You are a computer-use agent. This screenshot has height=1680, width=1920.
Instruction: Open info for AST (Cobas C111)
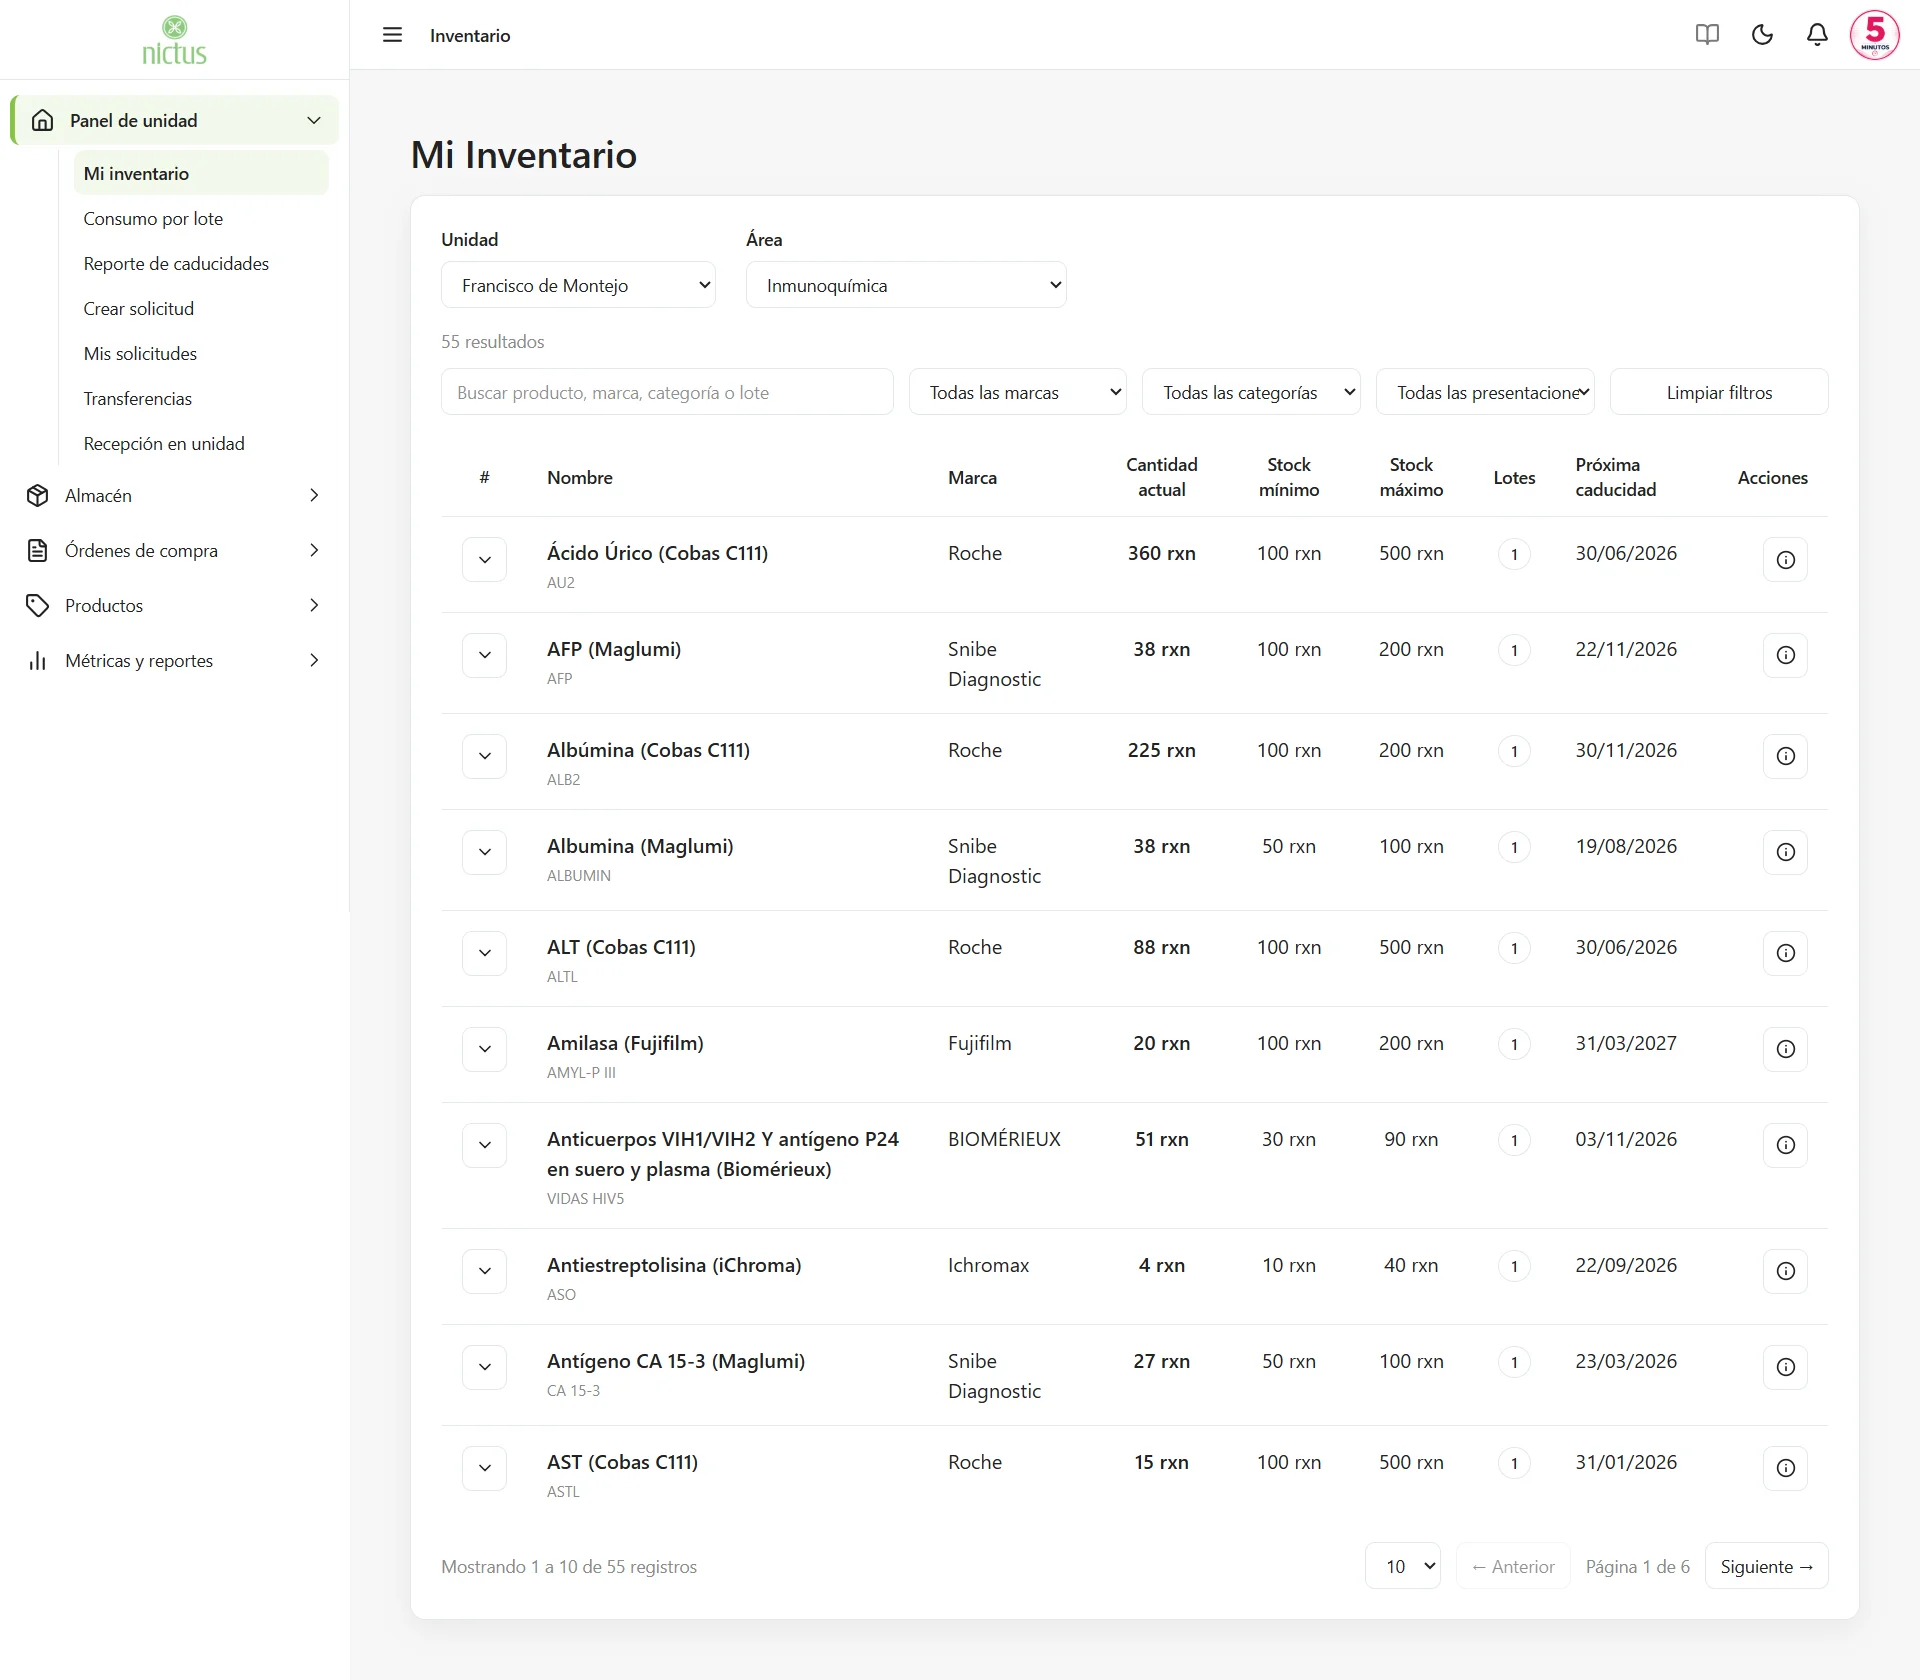click(1785, 1468)
